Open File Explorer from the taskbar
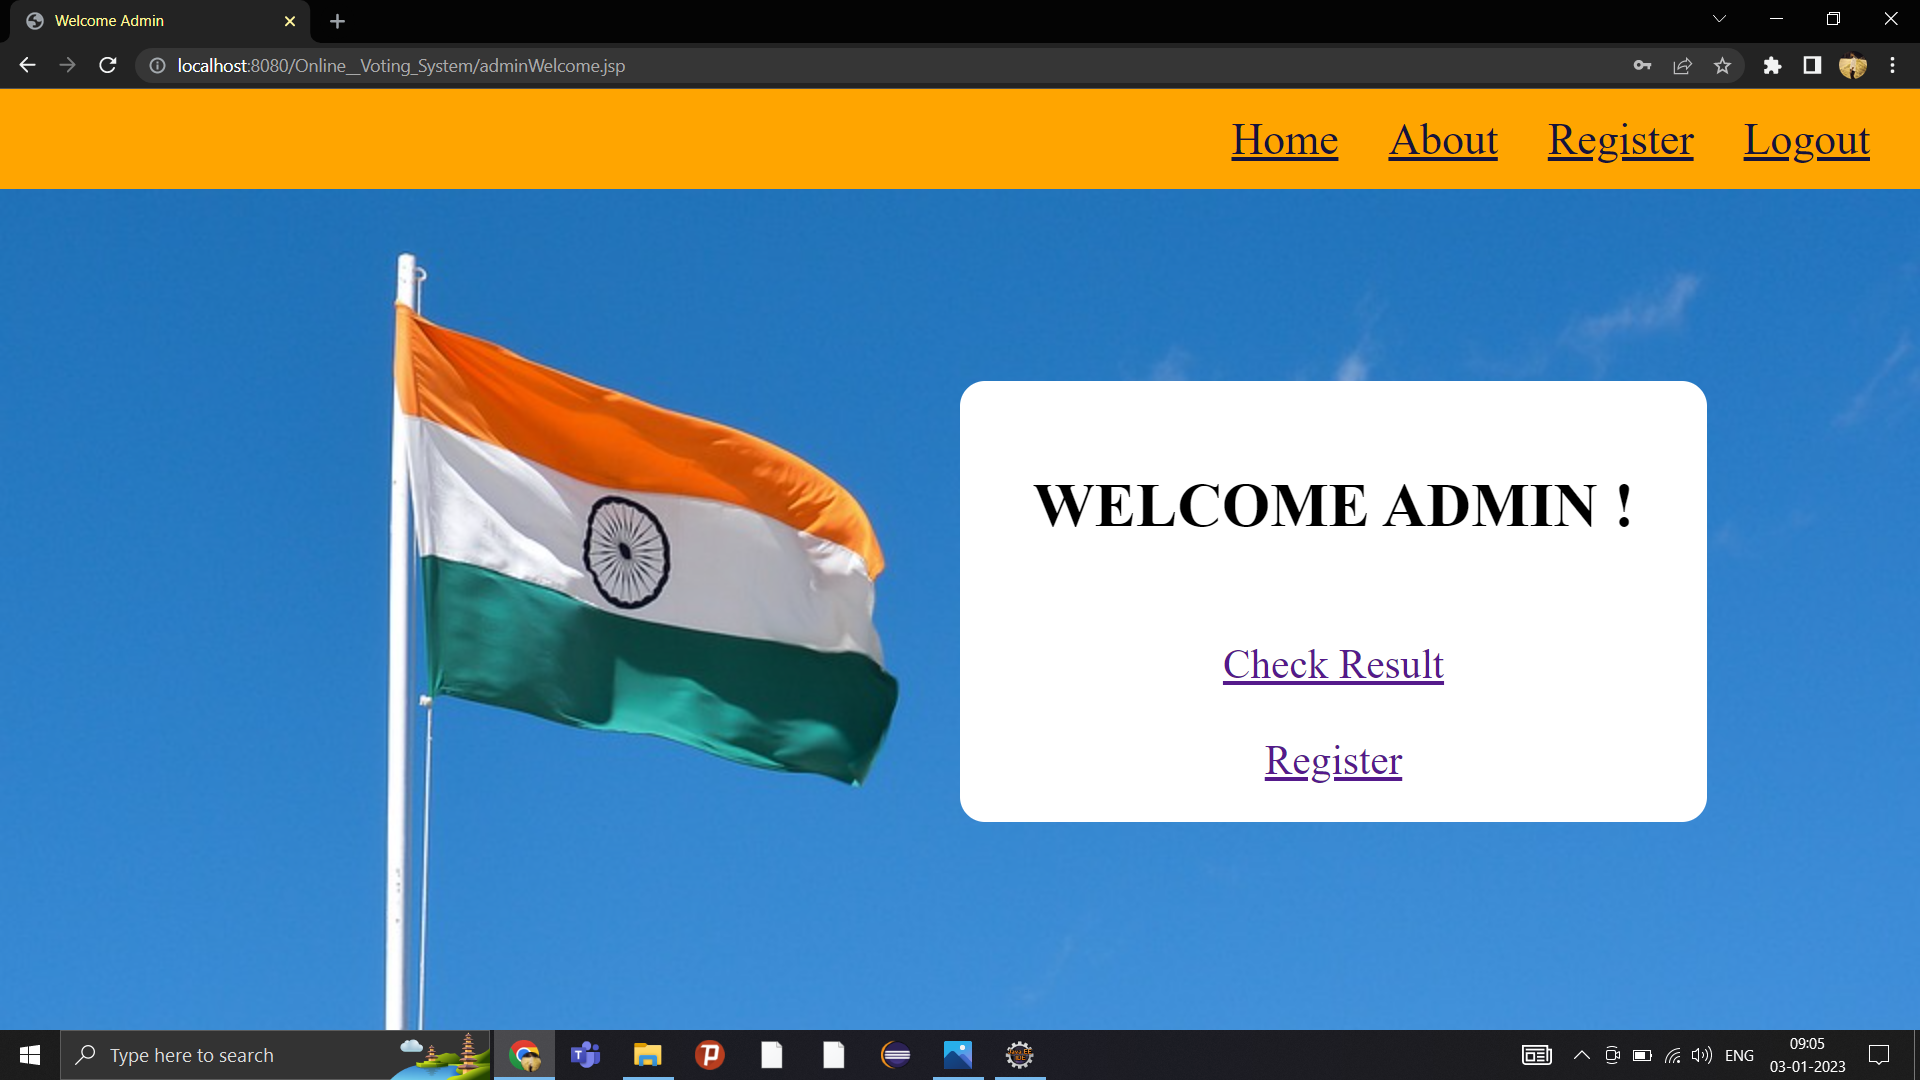Image resolution: width=1920 pixels, height=1080 pixels. pos(648,1055)
